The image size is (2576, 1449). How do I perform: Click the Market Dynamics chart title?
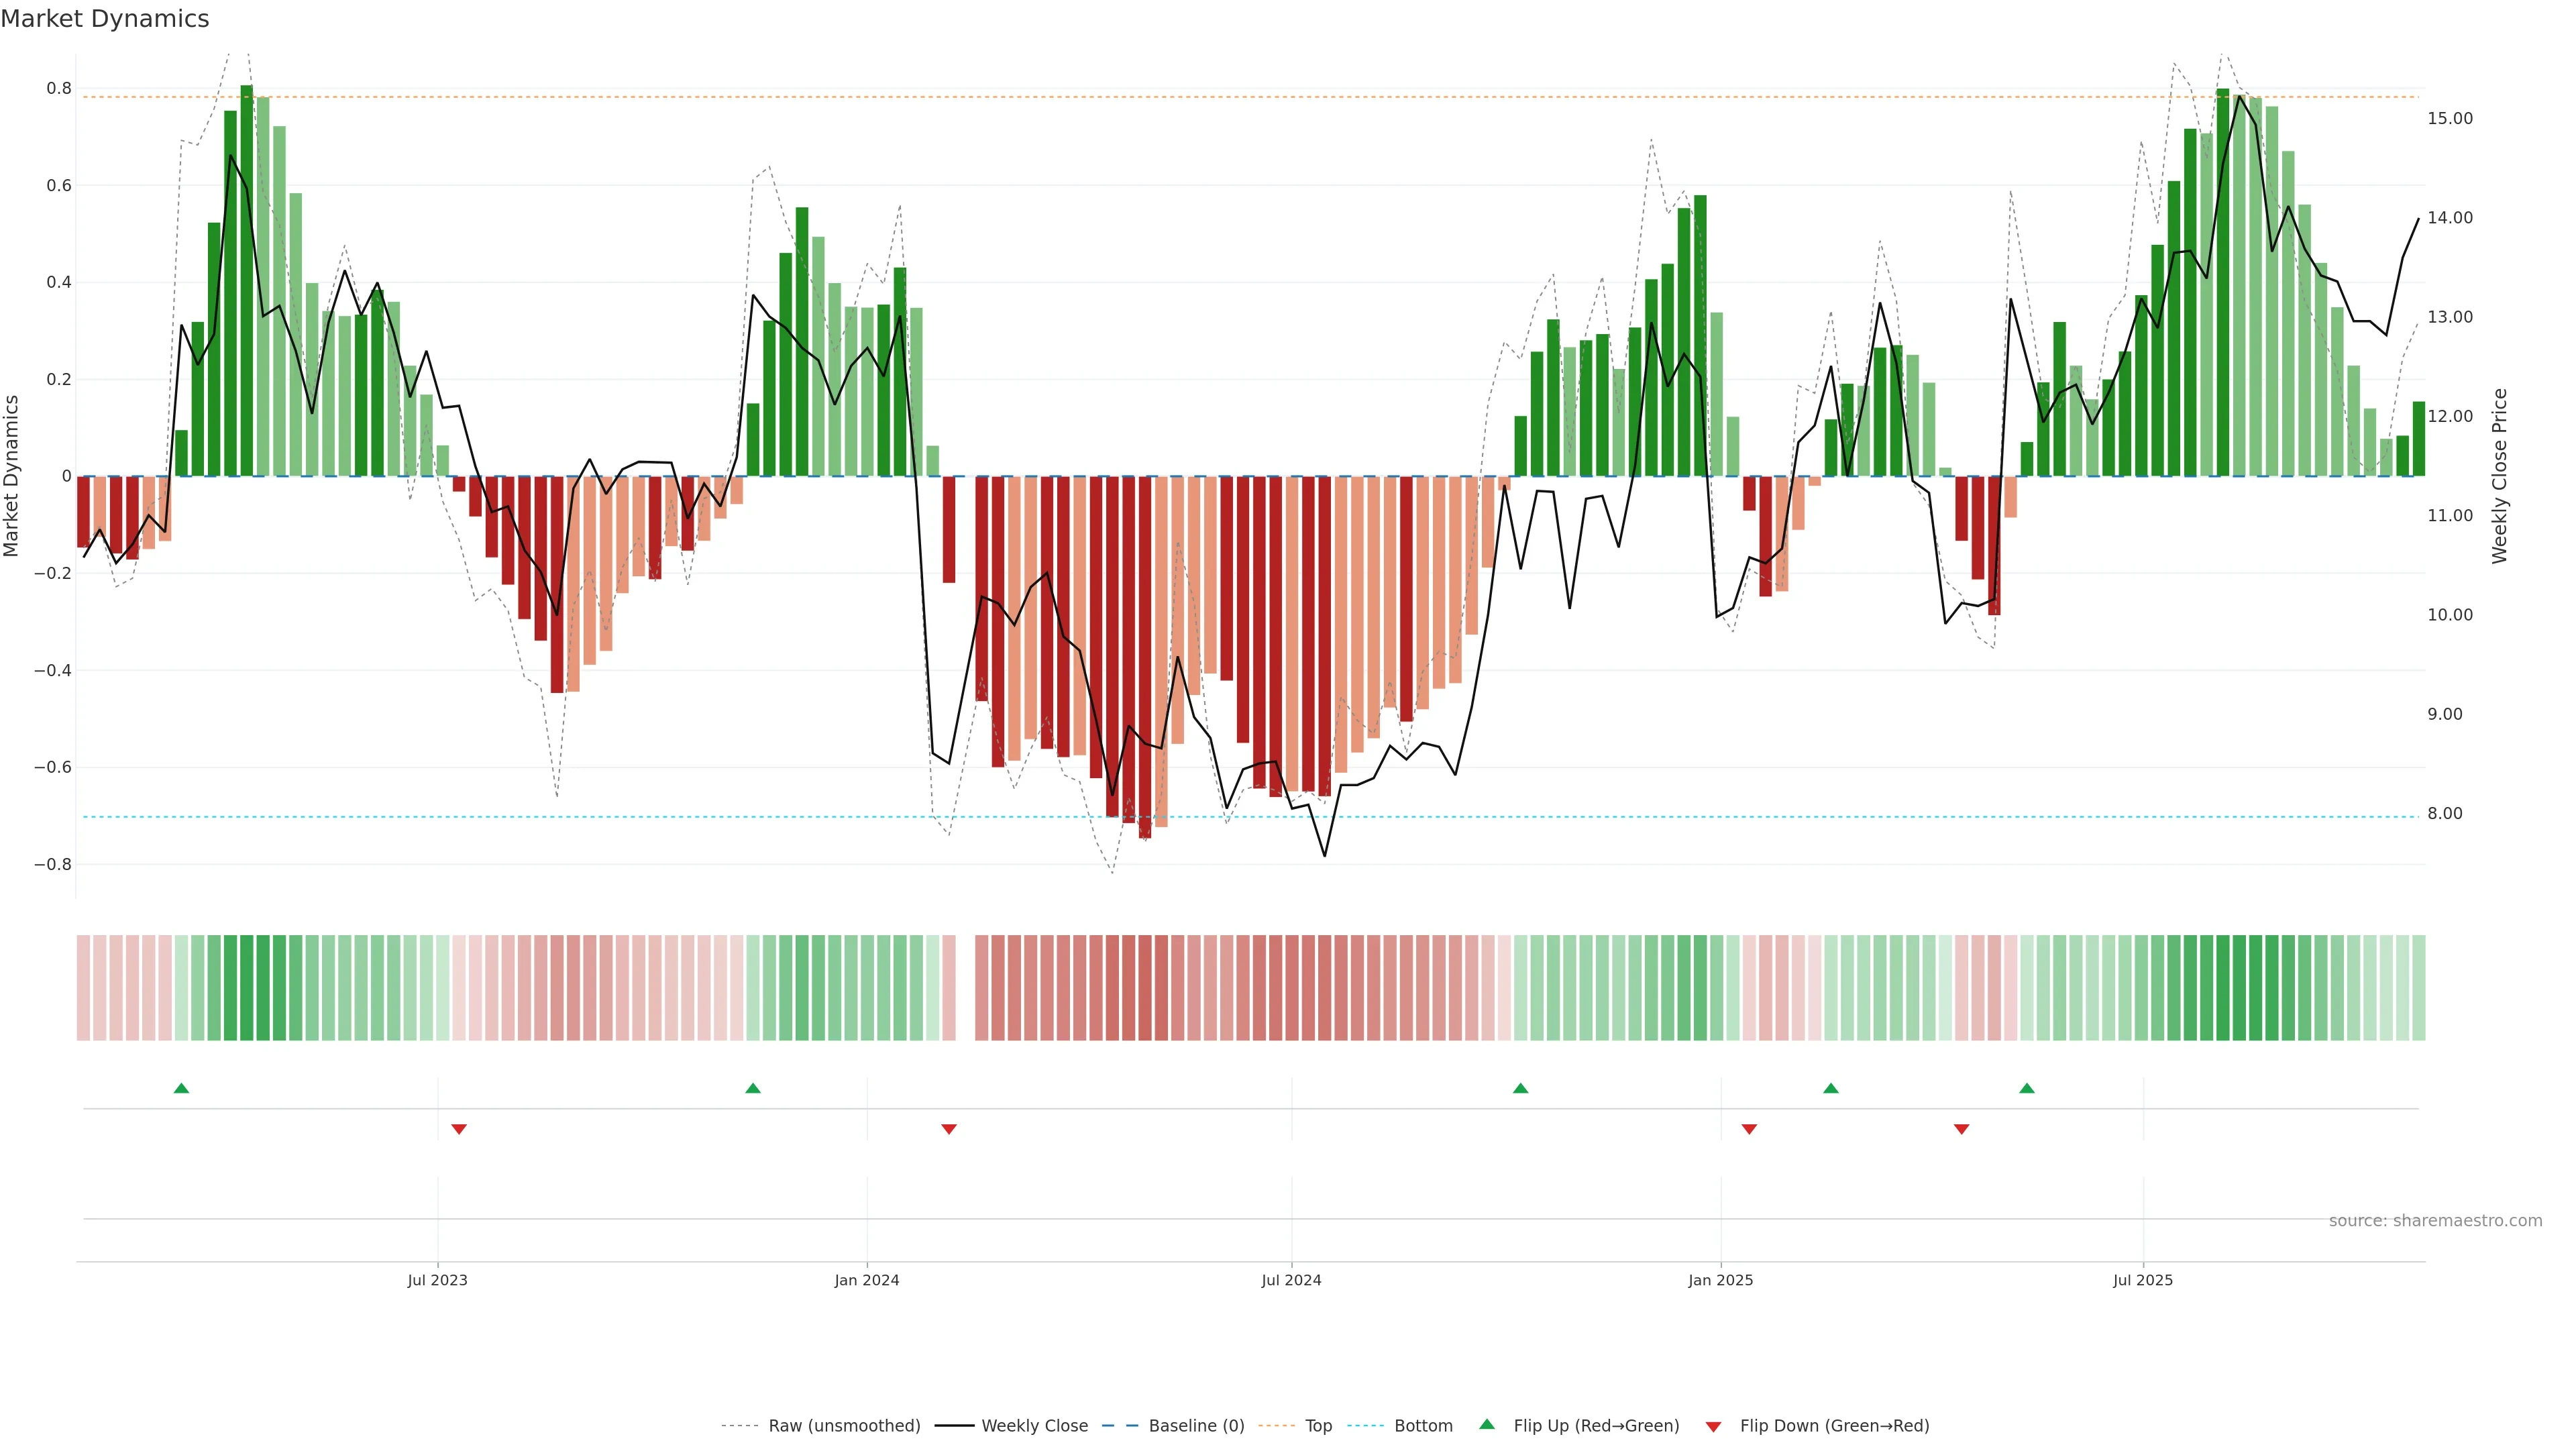[105, 19]
